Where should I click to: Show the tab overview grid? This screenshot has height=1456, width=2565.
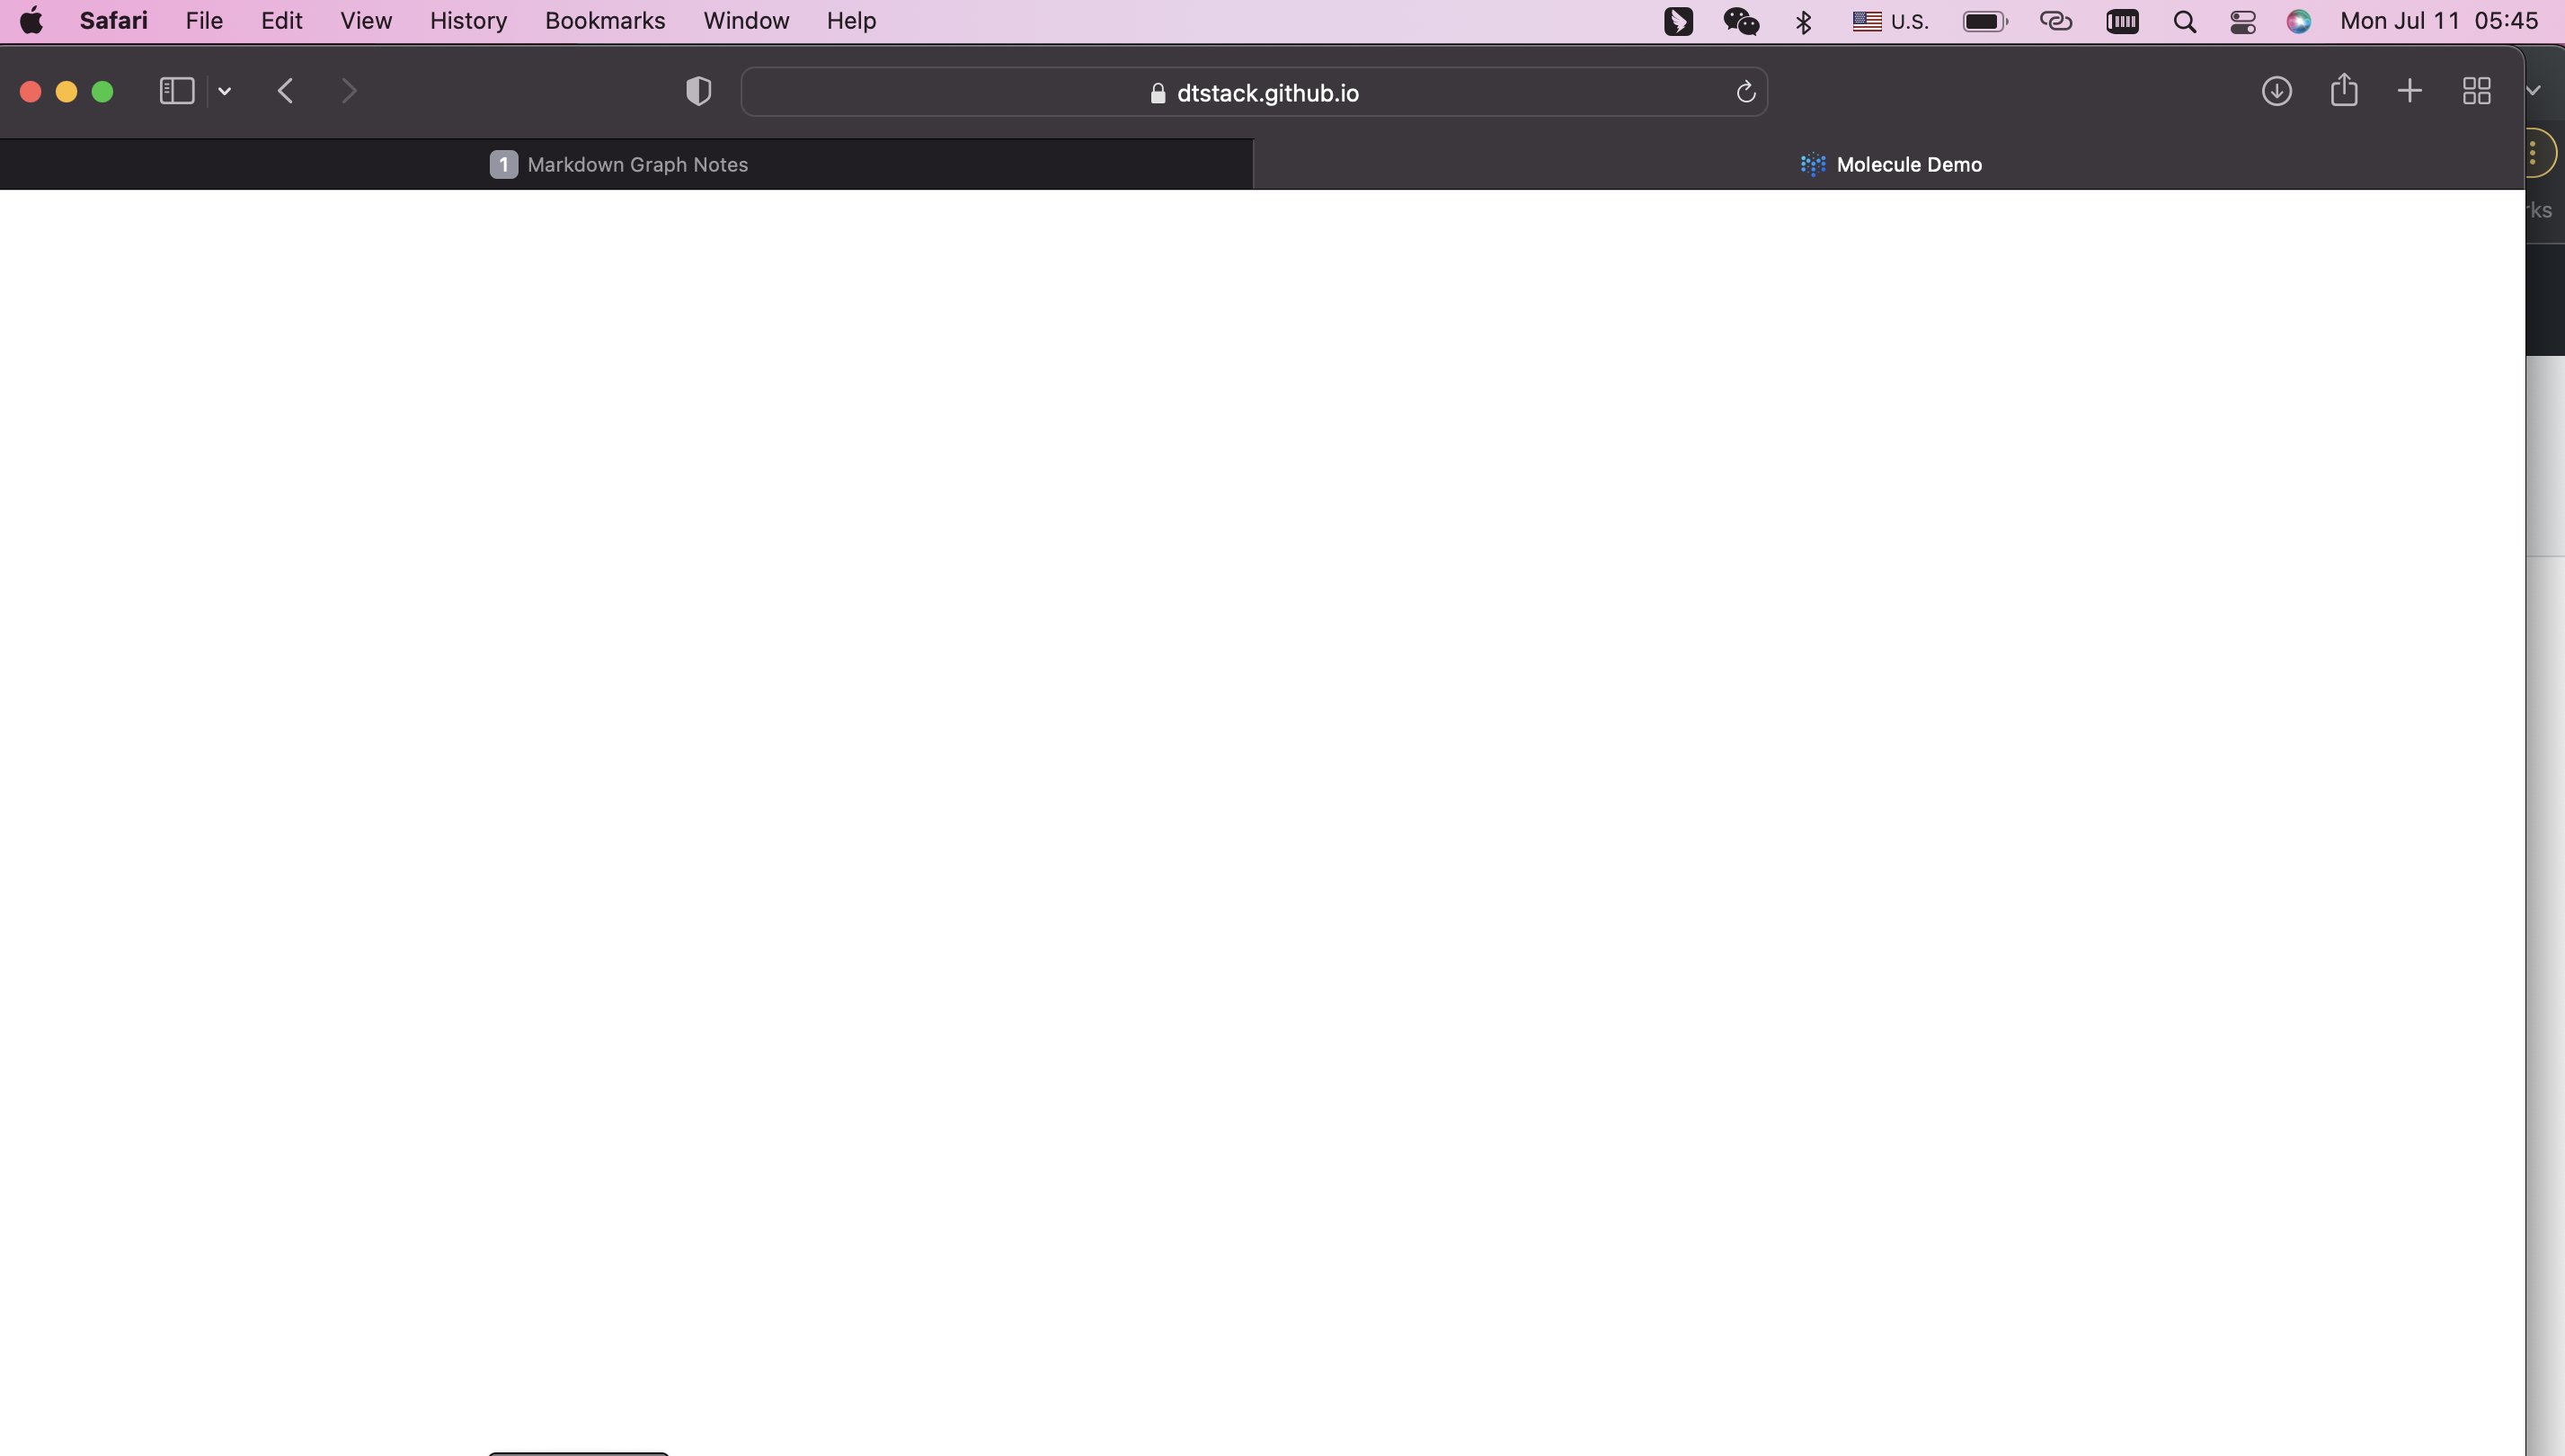[x=2477, y=91]
